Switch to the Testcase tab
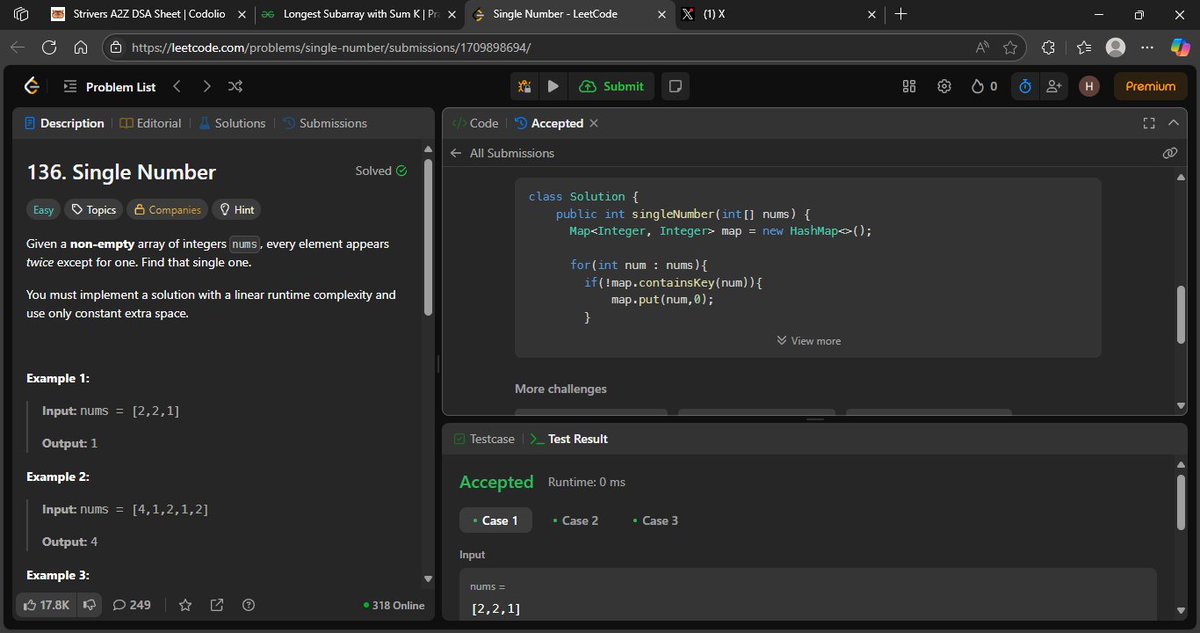1200x633 pixels. tap(484, 439)
